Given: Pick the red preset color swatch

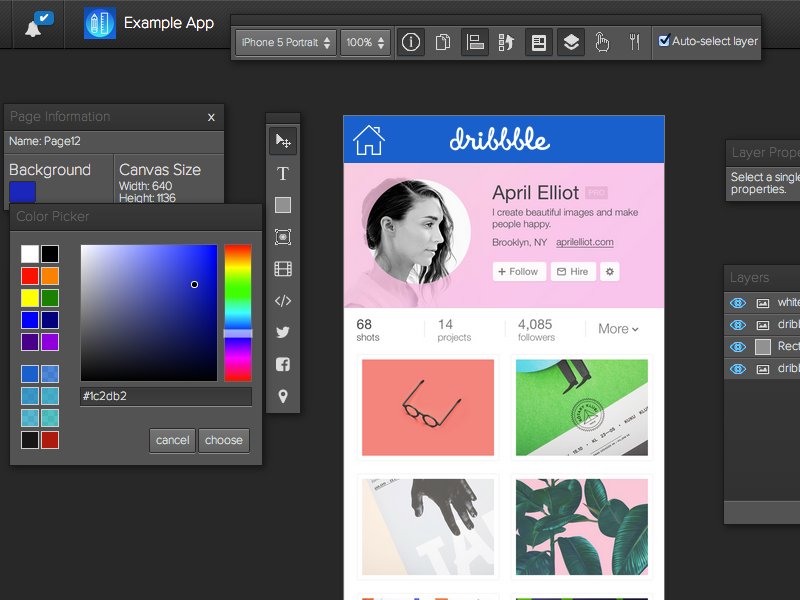Looking at the screenshot, I should click(30, 276).
